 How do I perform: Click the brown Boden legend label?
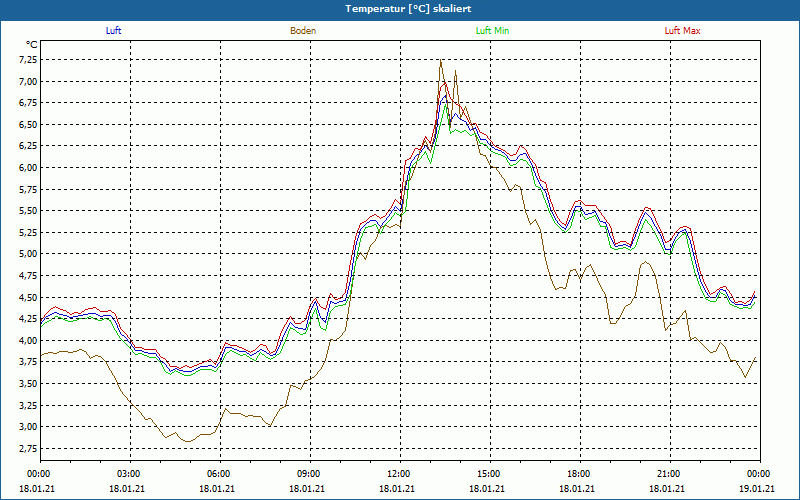pos(303,31)
